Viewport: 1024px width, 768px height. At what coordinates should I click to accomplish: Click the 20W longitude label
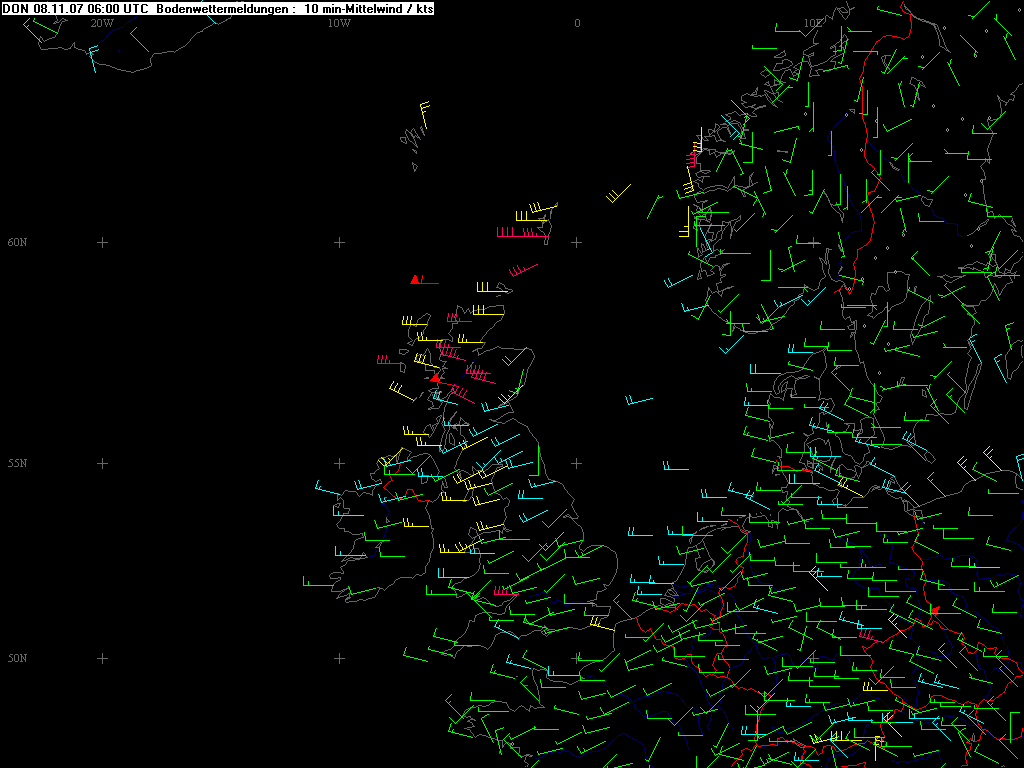101,23
